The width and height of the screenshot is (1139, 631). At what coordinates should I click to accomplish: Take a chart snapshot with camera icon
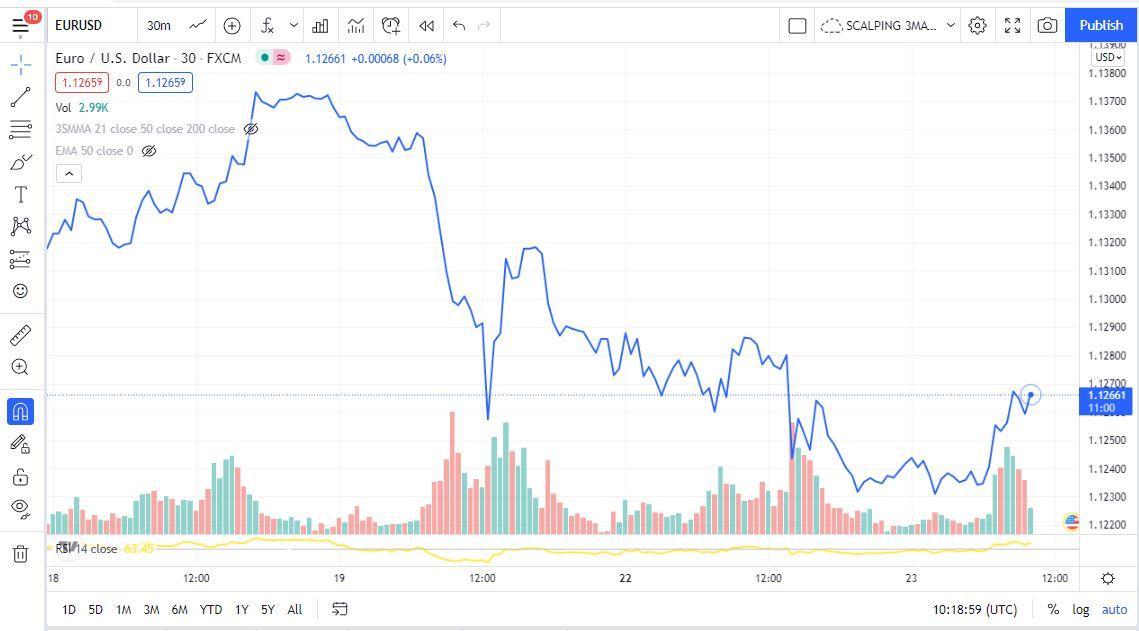tap(1047, 25)
